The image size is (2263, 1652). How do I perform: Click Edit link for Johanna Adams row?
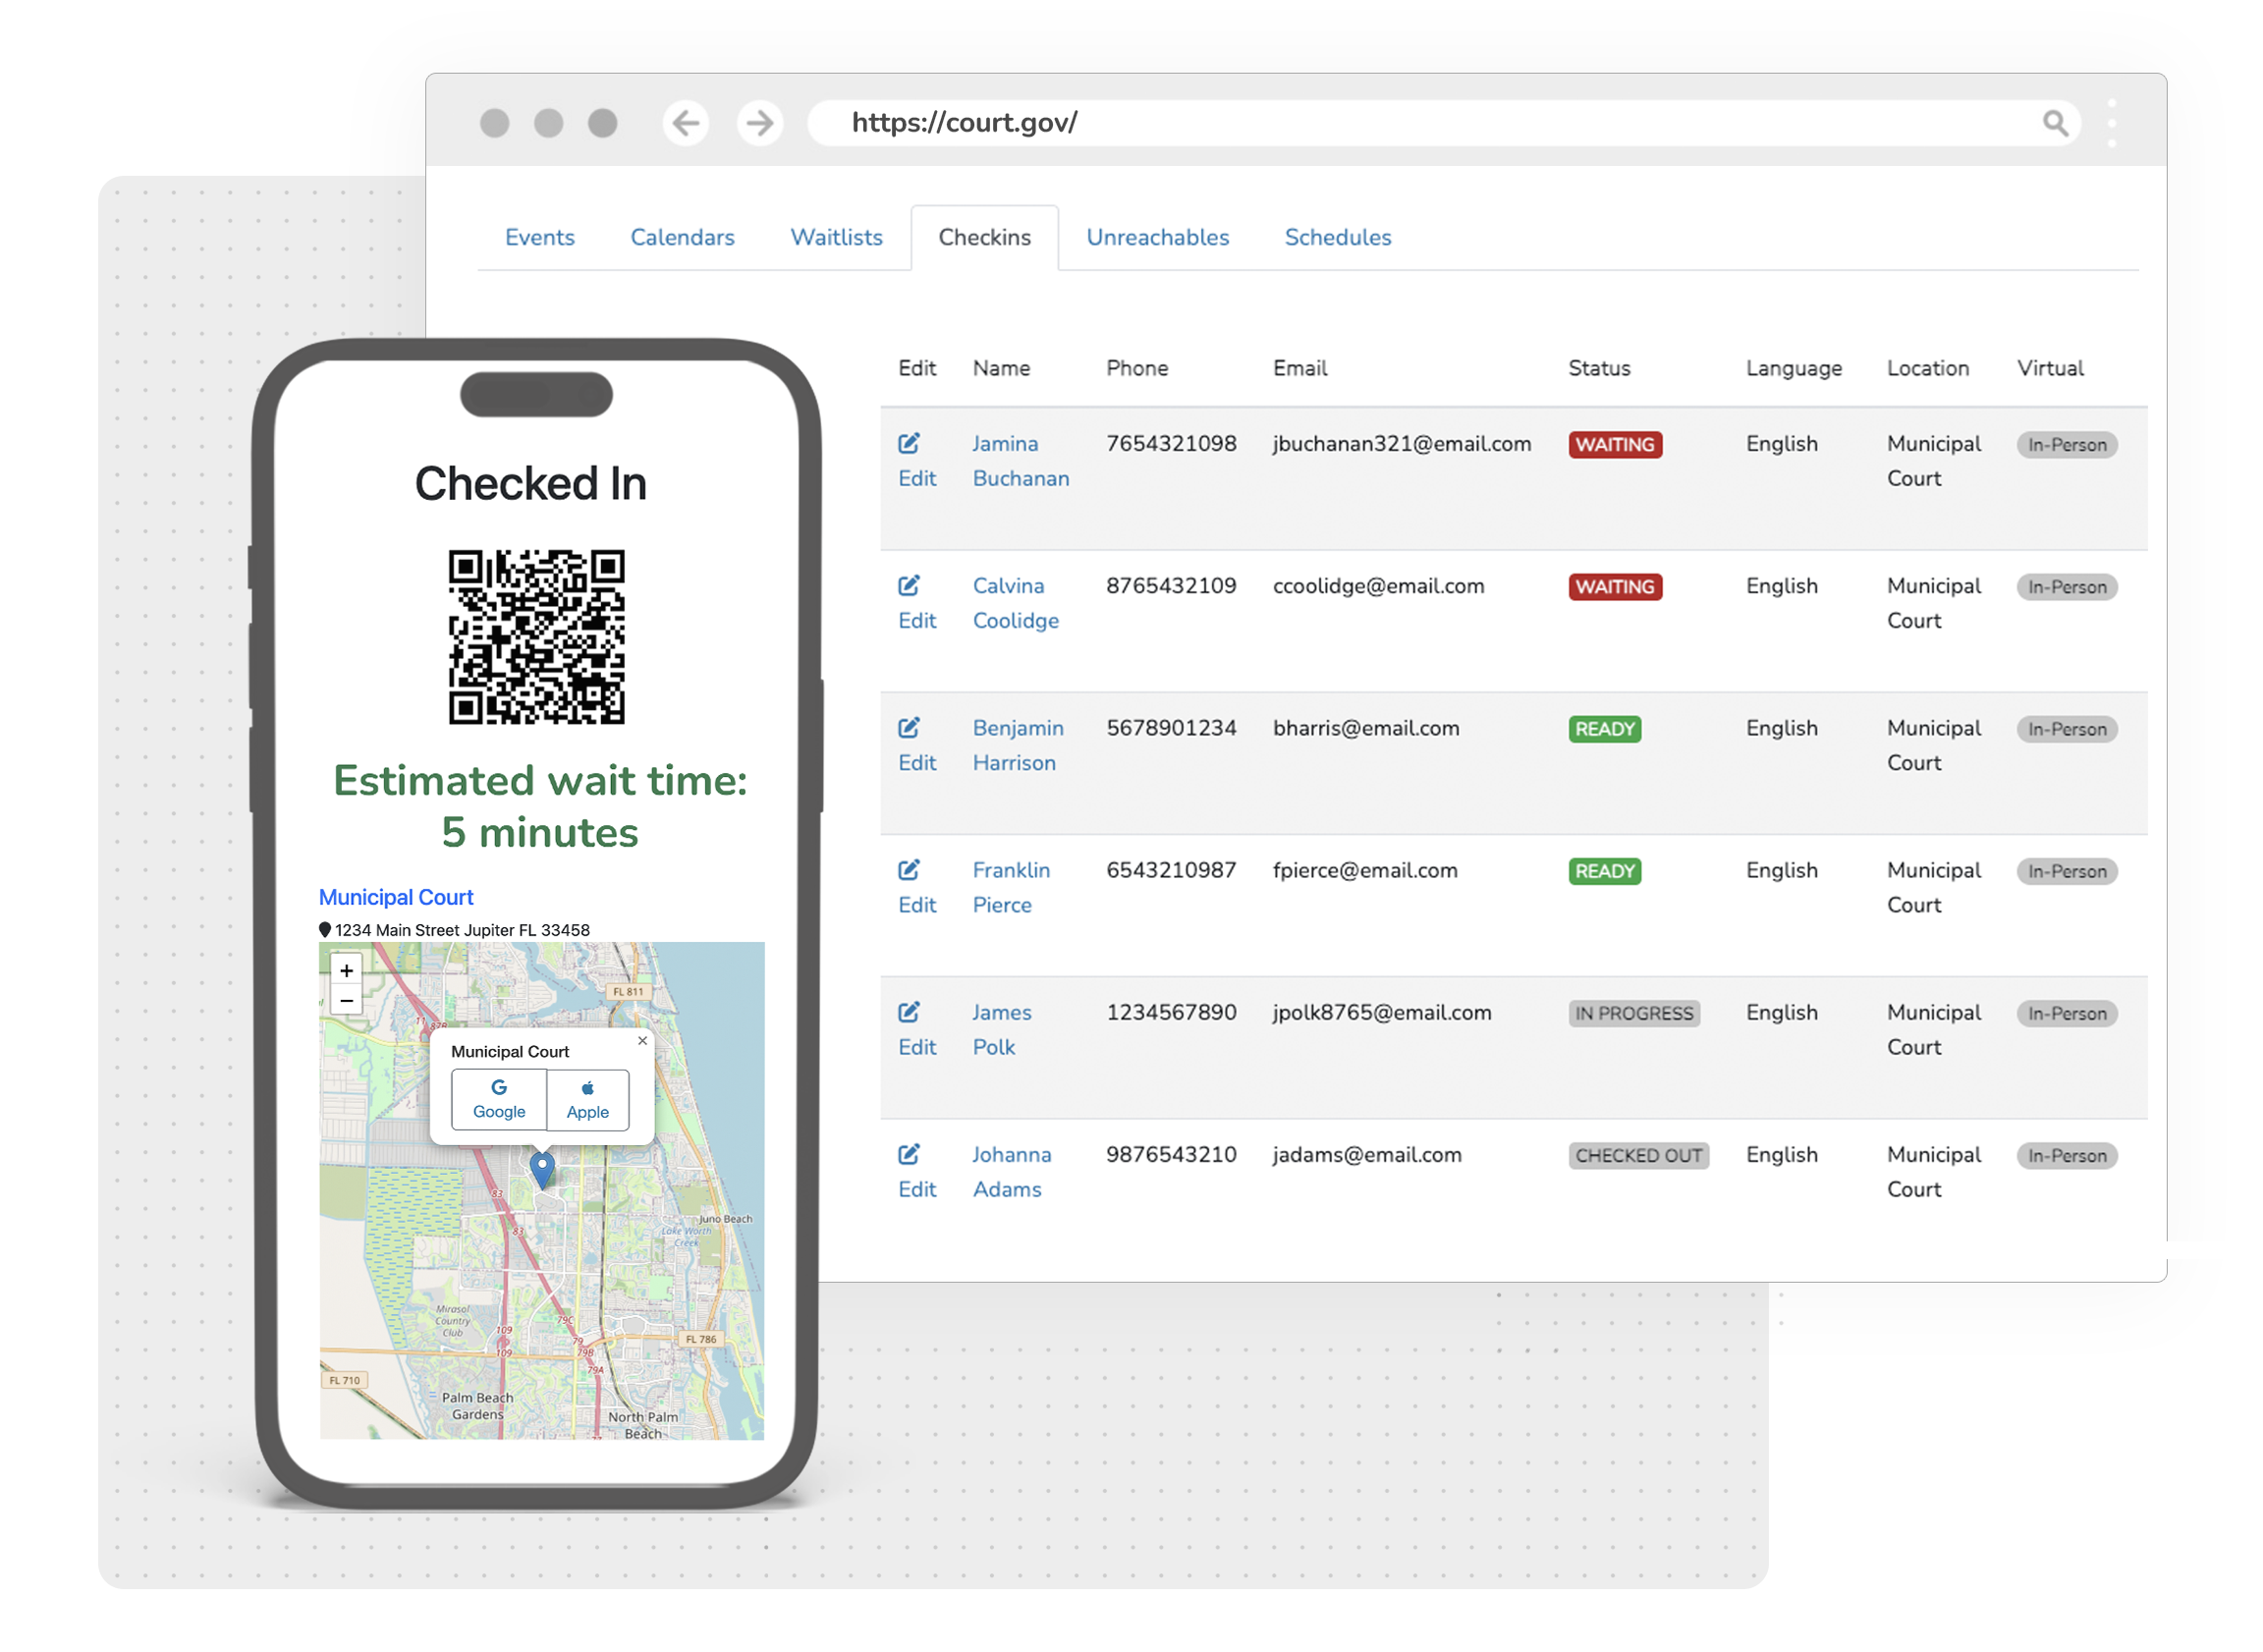916,1188
